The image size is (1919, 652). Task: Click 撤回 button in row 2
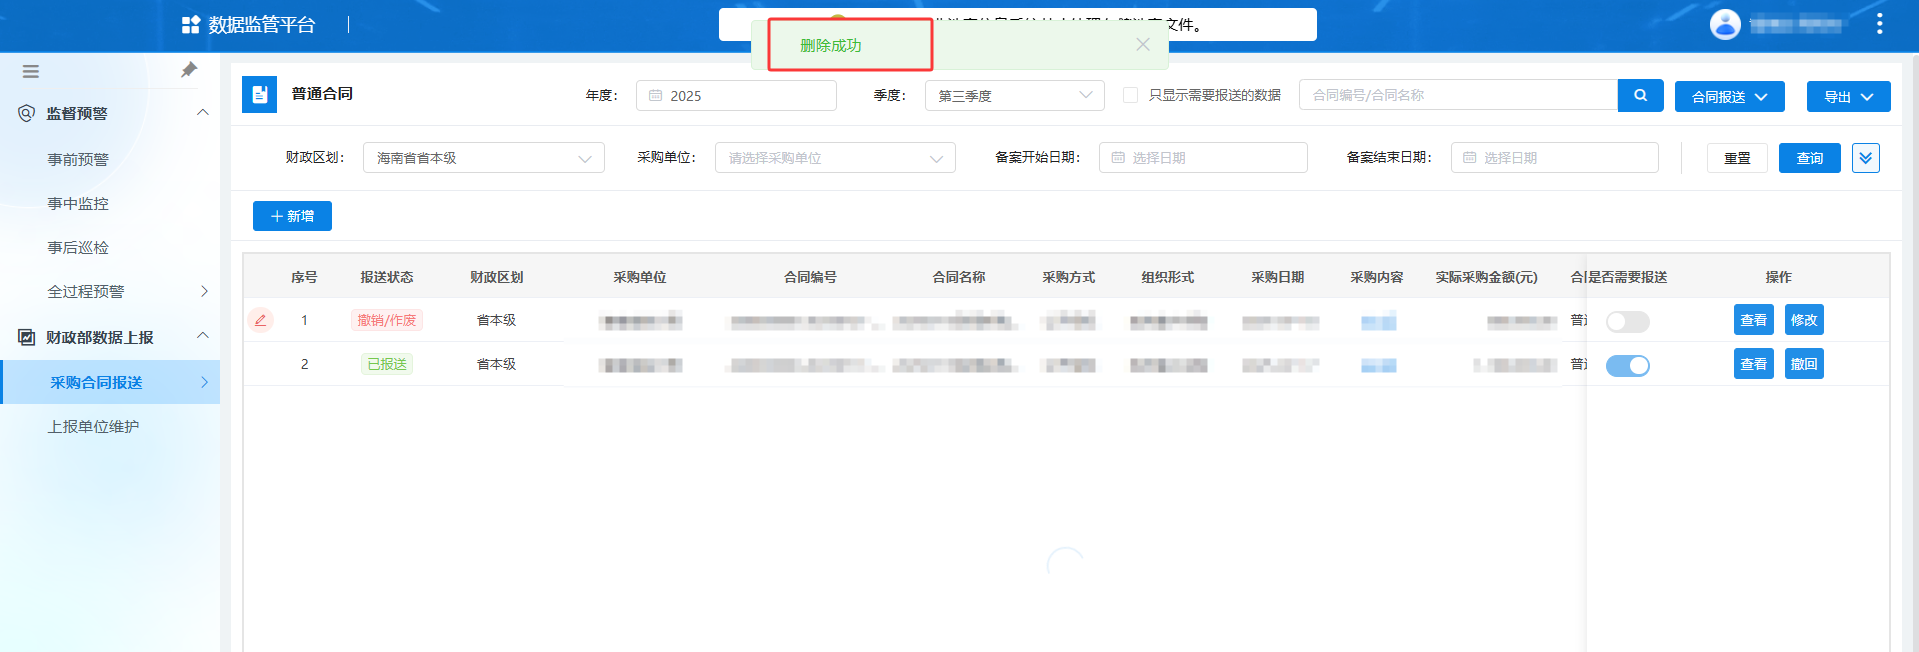pyautogui.click(x=1803, y=364)
